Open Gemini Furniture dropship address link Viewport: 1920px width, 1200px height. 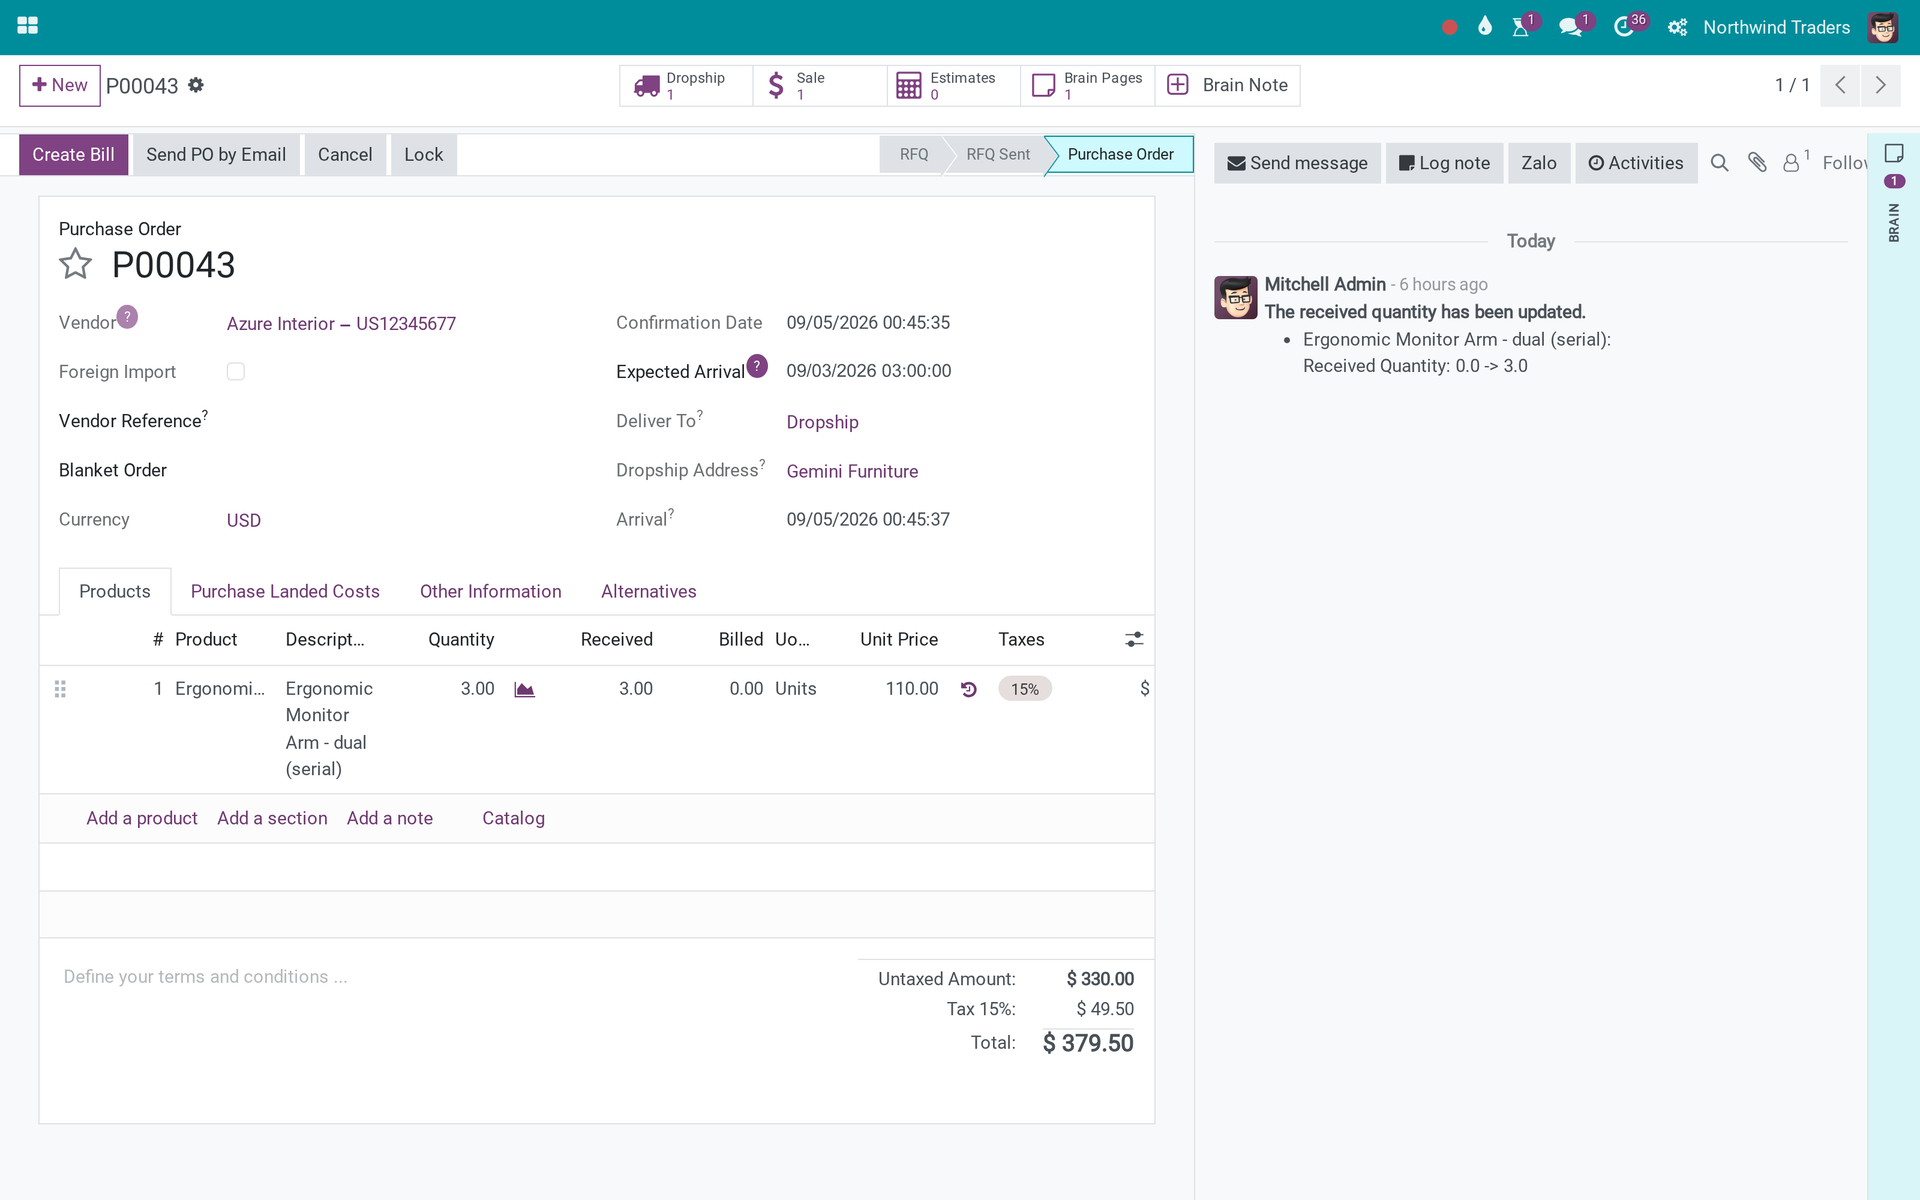click(x=852, y=471)
